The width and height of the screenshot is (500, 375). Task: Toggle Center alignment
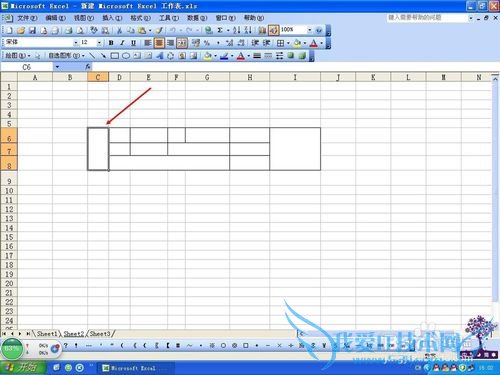click(x=159, y=43)
